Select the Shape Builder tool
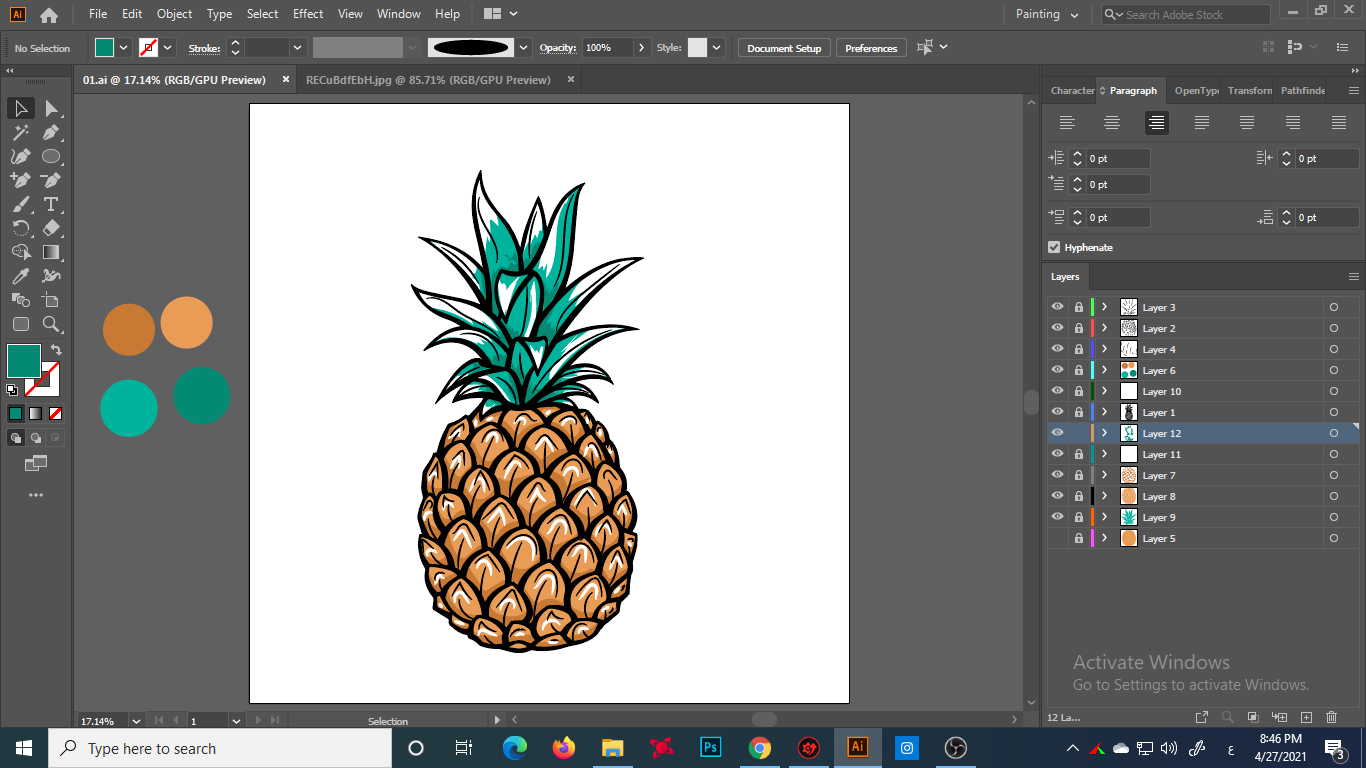 (21, 252)
